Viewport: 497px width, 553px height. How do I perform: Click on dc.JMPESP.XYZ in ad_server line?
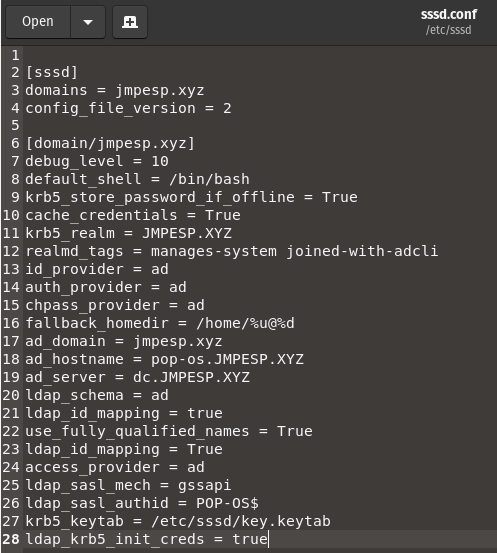tap(192, 377)
